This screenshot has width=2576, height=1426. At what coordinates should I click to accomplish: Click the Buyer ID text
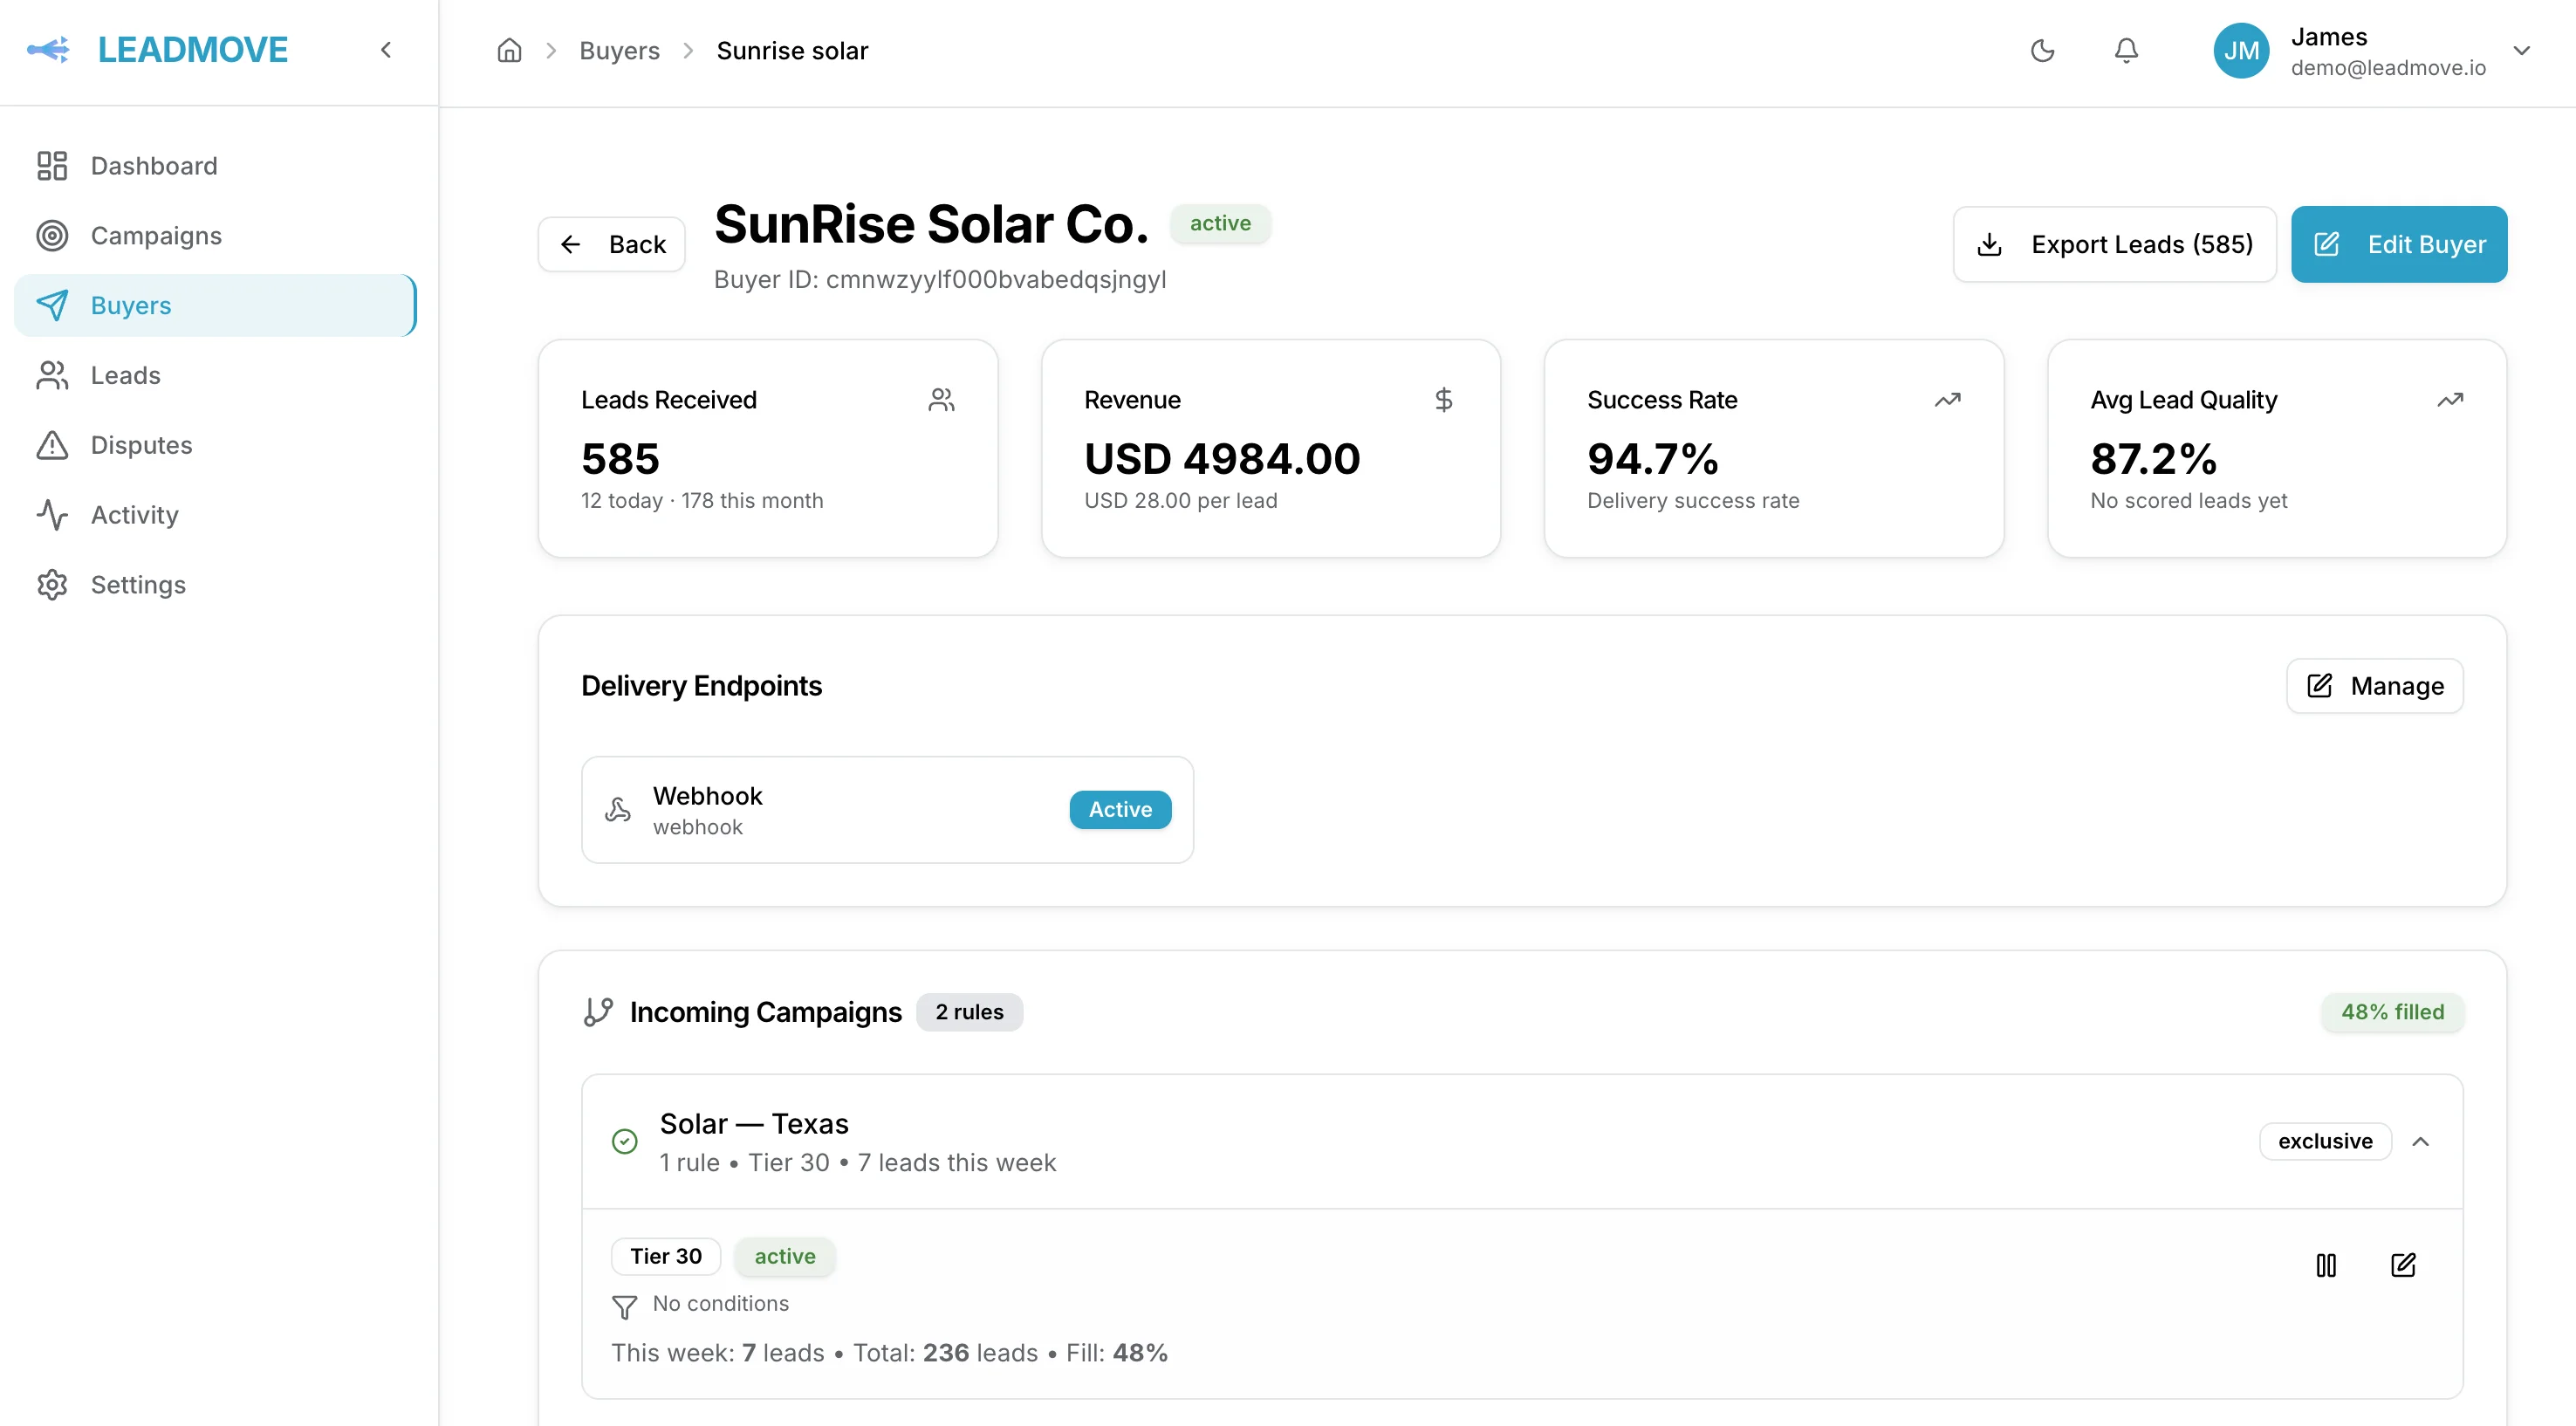coord(940,279)
